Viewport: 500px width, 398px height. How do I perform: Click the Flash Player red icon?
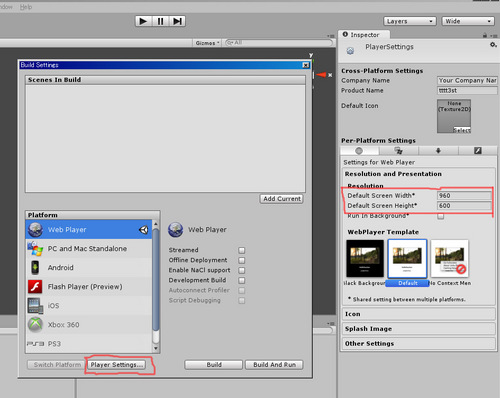coord(35,286)
